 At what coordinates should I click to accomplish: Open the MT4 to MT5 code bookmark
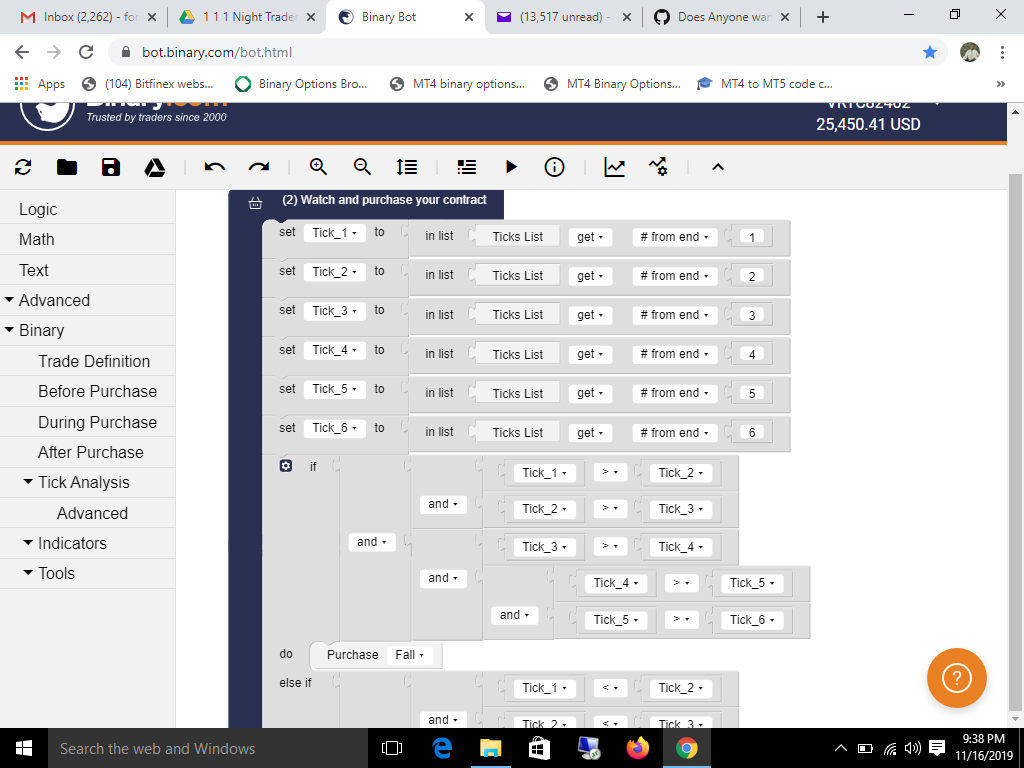pyautogui.click(x=765, y=84)
